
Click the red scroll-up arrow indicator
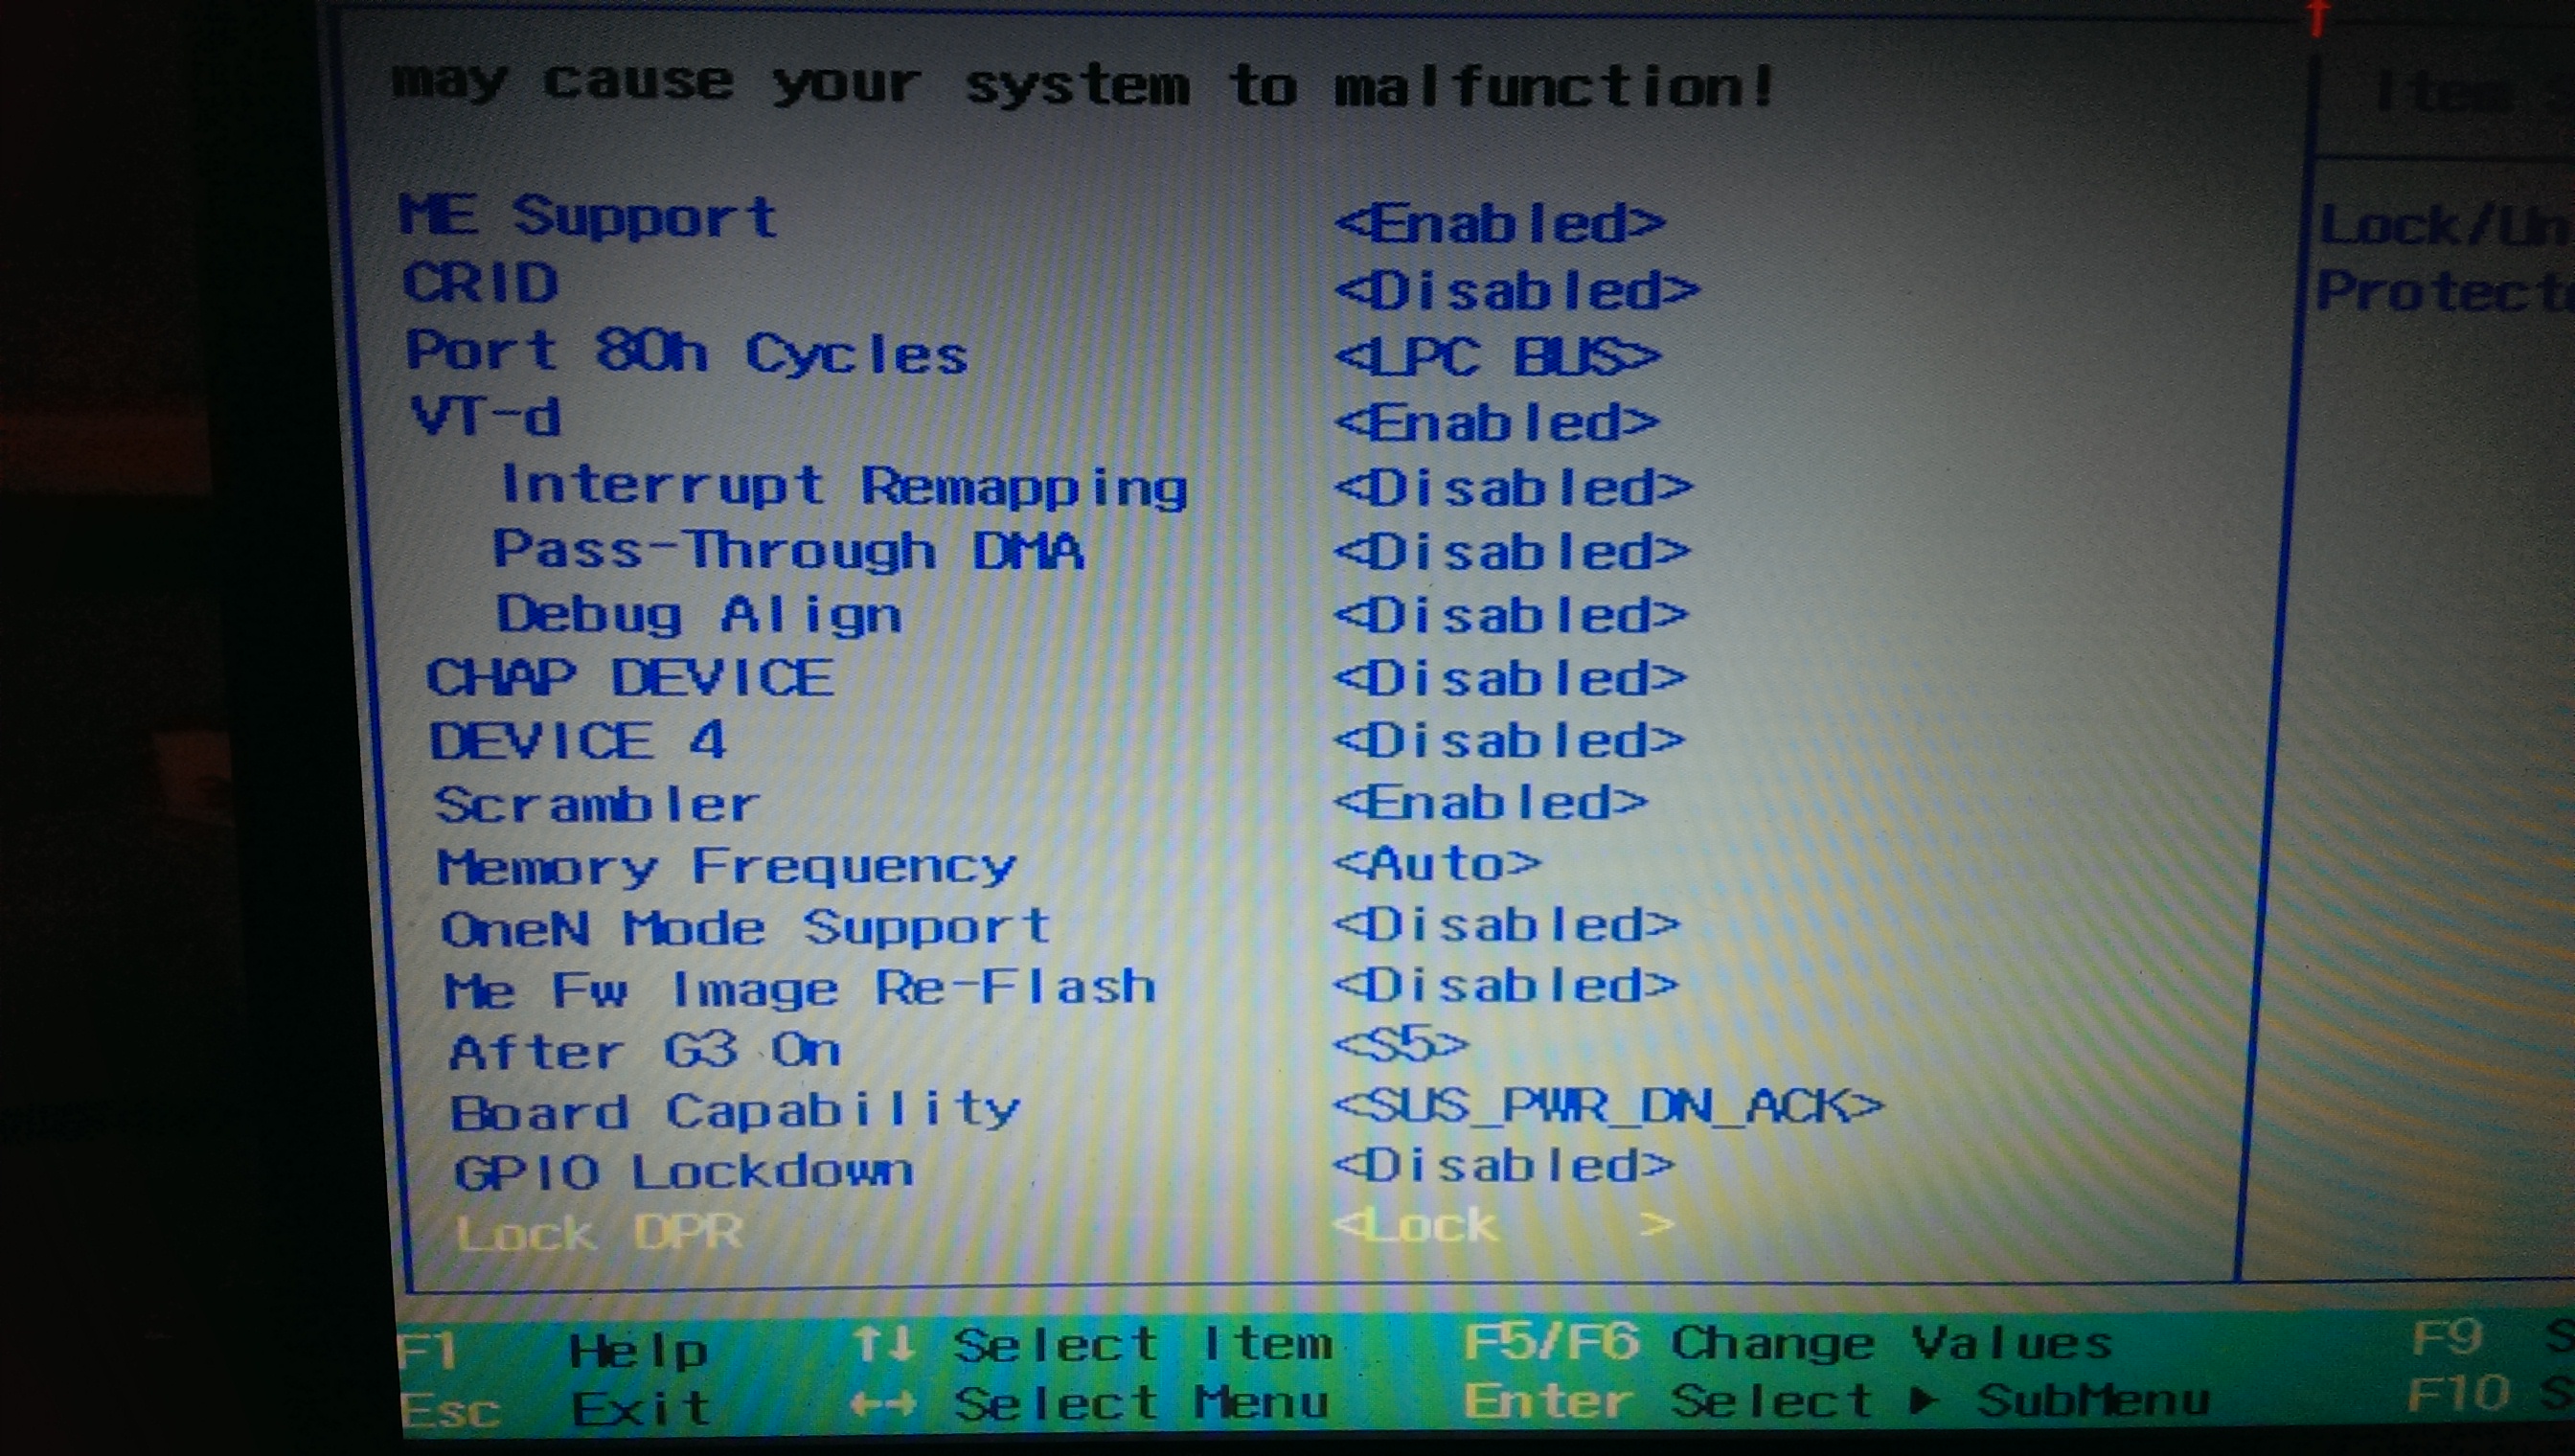2316,18
